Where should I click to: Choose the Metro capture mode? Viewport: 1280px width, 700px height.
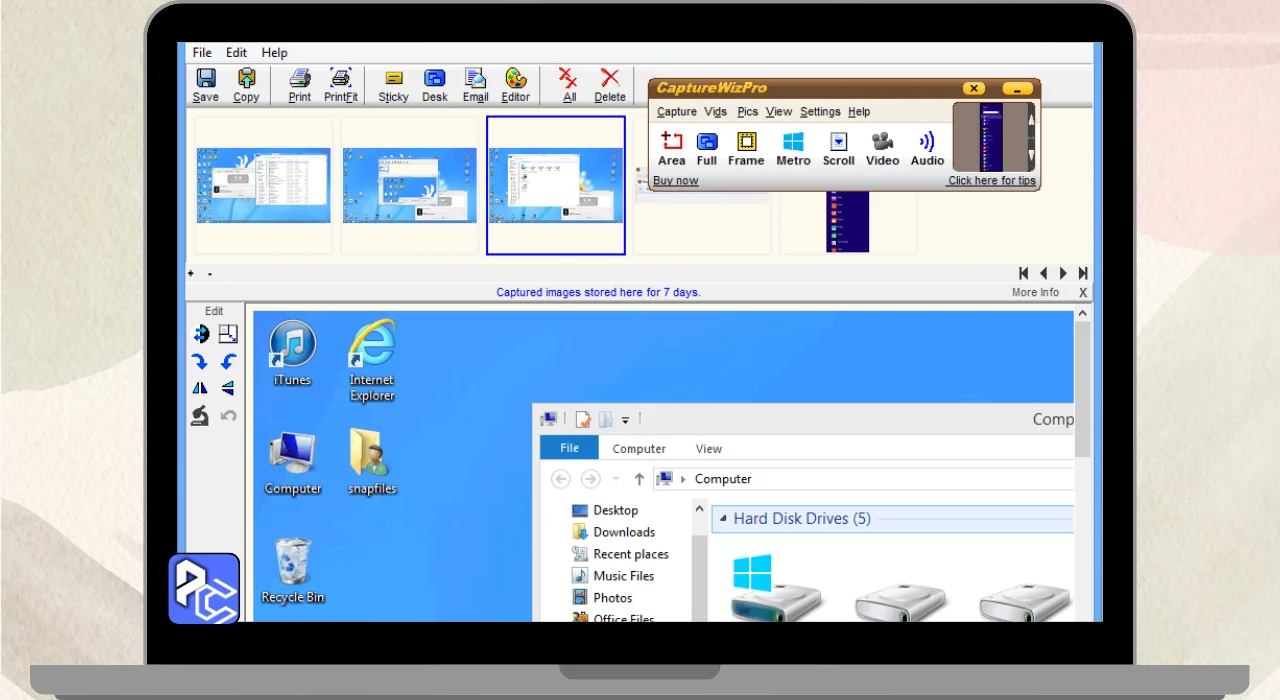click(793, 148)
